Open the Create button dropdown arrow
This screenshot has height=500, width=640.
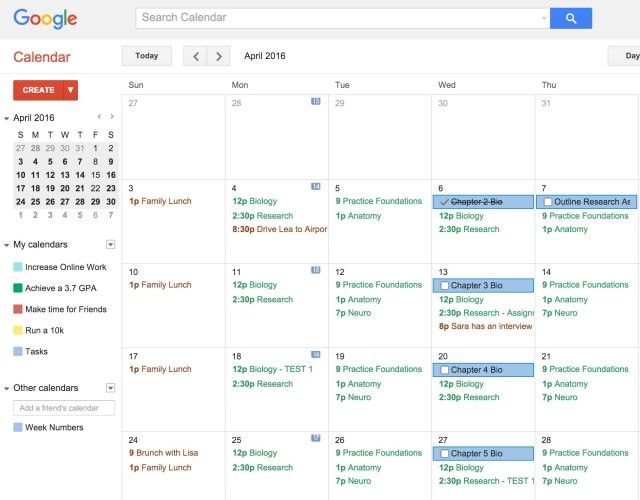(70, 90)
